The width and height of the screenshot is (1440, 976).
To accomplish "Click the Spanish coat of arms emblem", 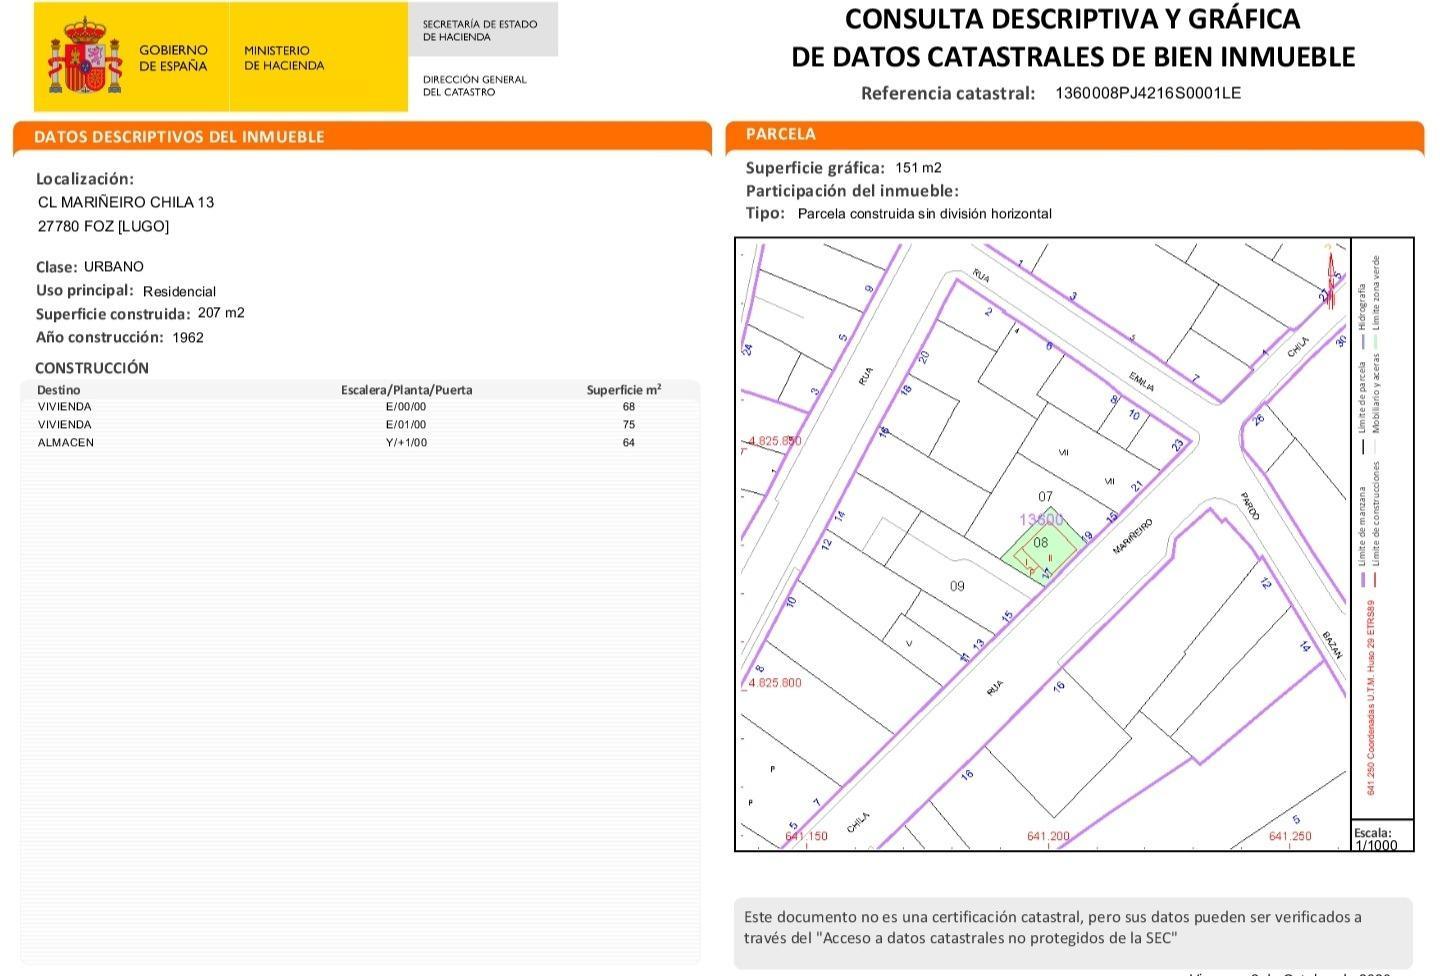I will [x=84, y=56].
